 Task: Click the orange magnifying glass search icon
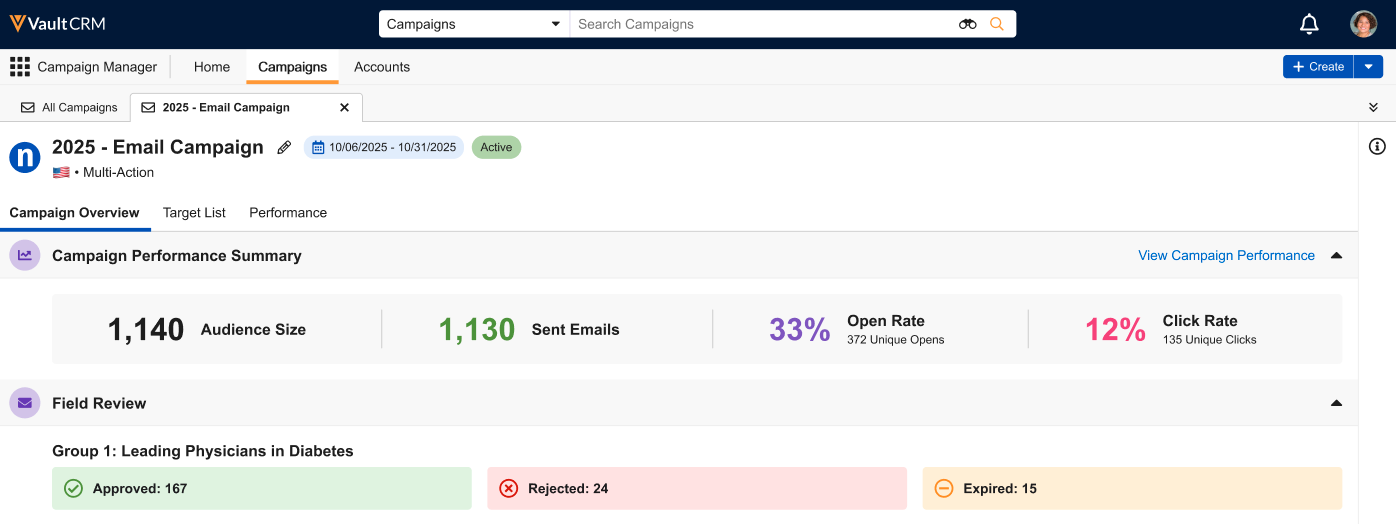pyautogui.click(x=996, y=24)
